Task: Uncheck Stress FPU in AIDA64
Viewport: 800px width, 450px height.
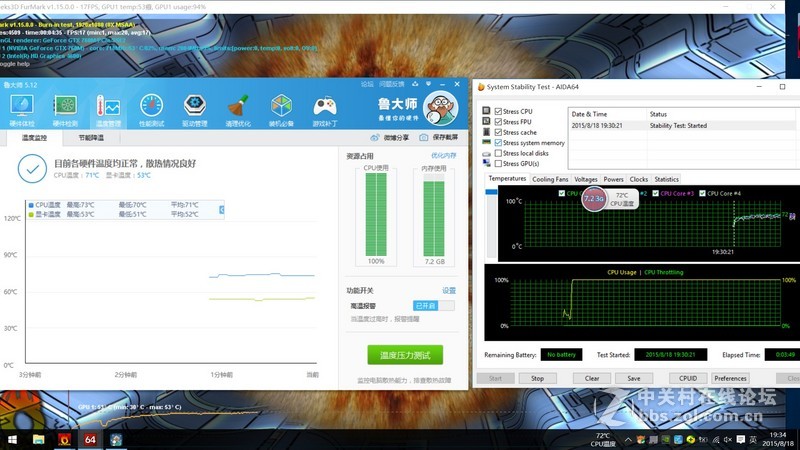Action: click(498, 122)
